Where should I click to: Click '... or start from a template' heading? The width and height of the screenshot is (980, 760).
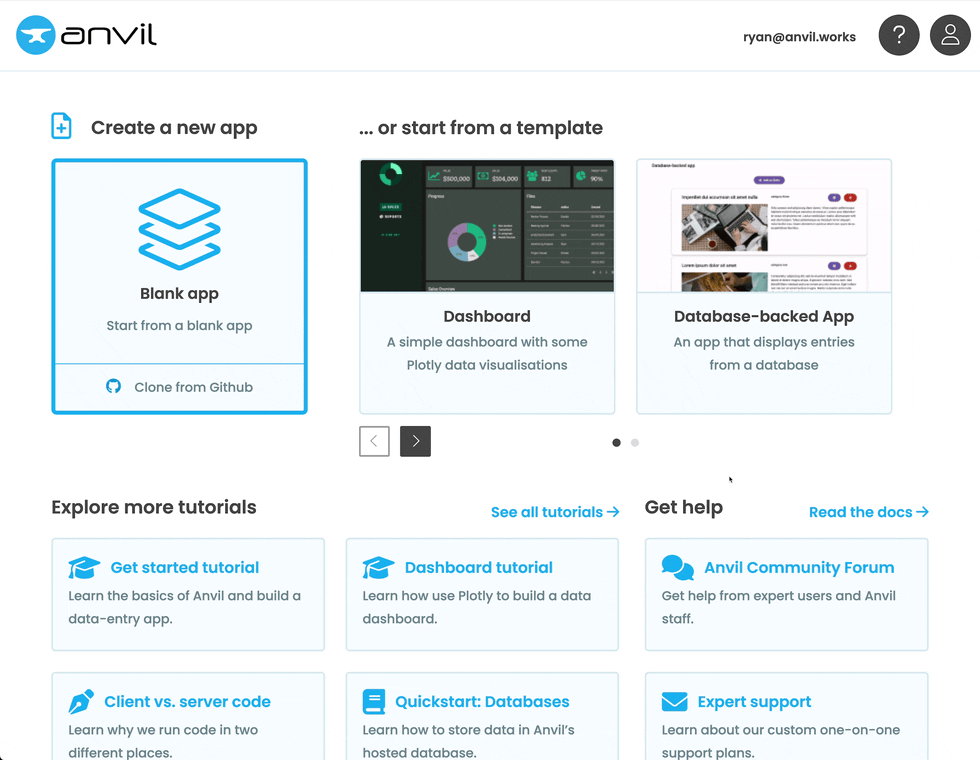[x=481, y=128]
